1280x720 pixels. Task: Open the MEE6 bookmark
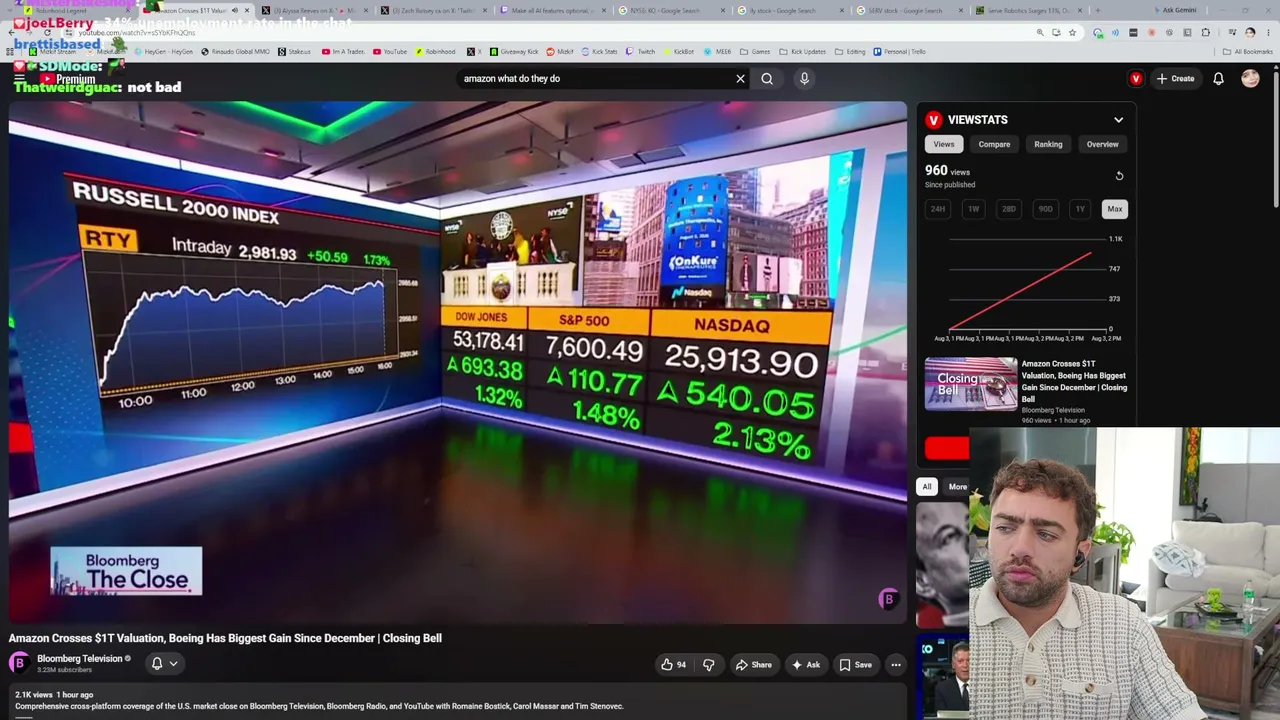pyautogui.click(x=716, y=52)
